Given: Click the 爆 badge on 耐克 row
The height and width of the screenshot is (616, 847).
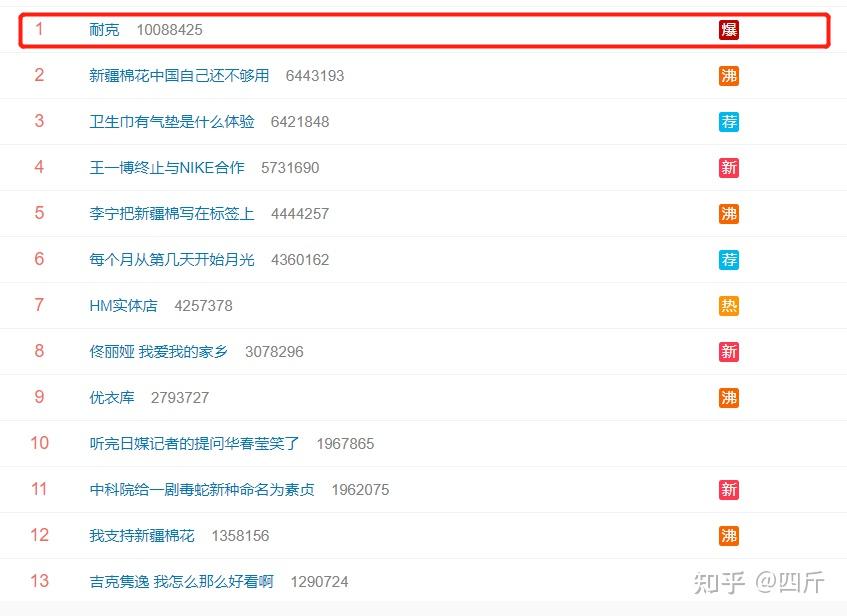Looking at the screenshot, I should pyautogui.click(x=729, y=30).
